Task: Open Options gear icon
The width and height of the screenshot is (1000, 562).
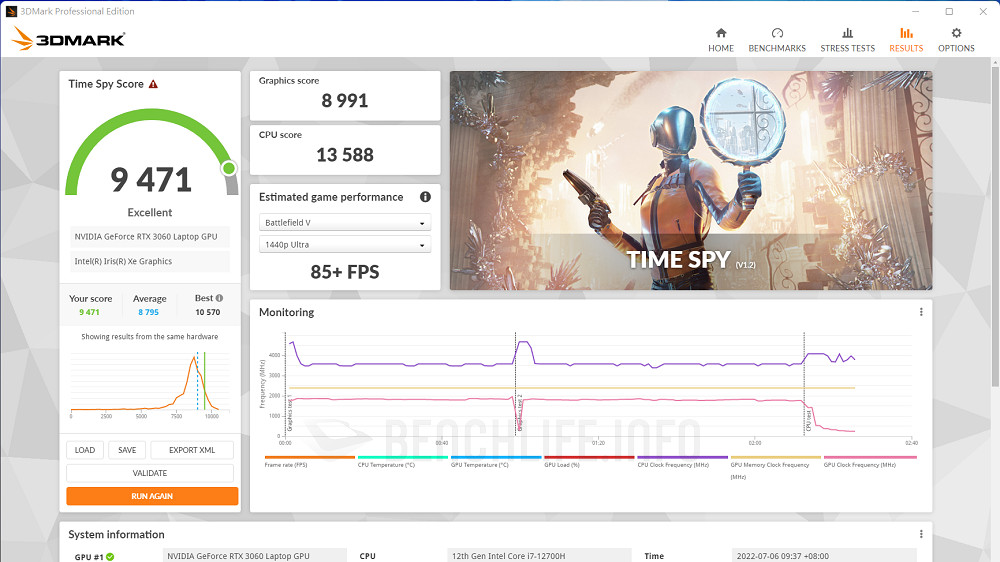Action: (x=956, y=33)
